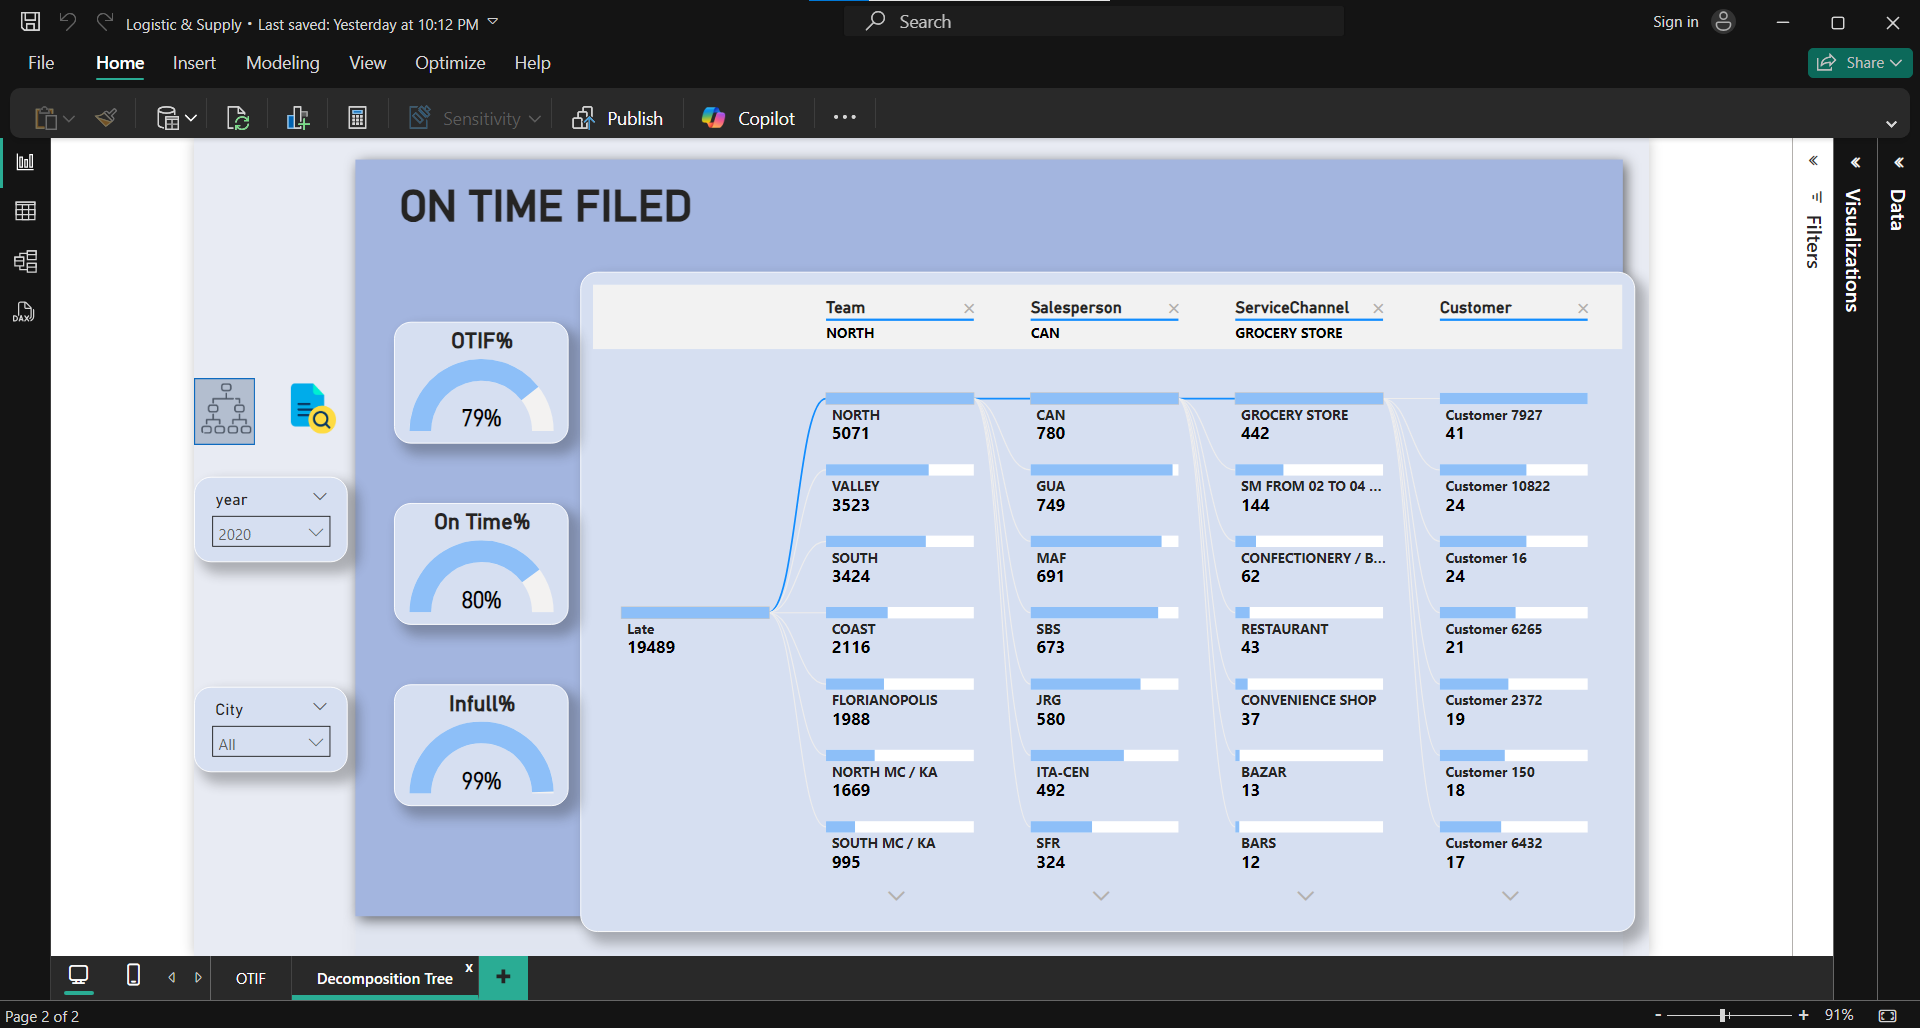Collapse the ribbon chevron

1891,124
